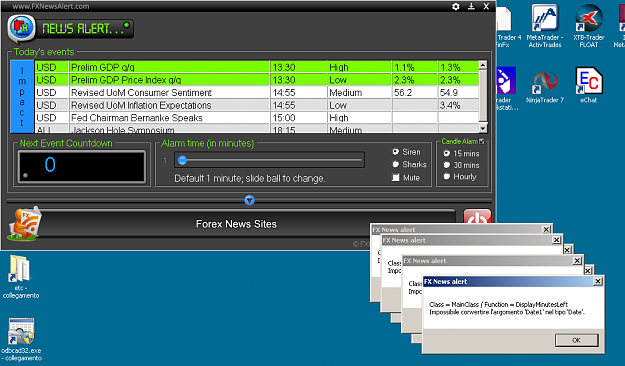Click the green status light beside News Alert

(127, 25)
